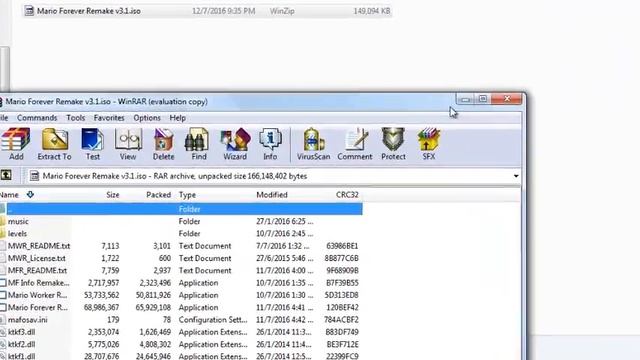Click modified date 27/6/2015 5:46
This screenshot has height=360, width=640.
point(284,258)
